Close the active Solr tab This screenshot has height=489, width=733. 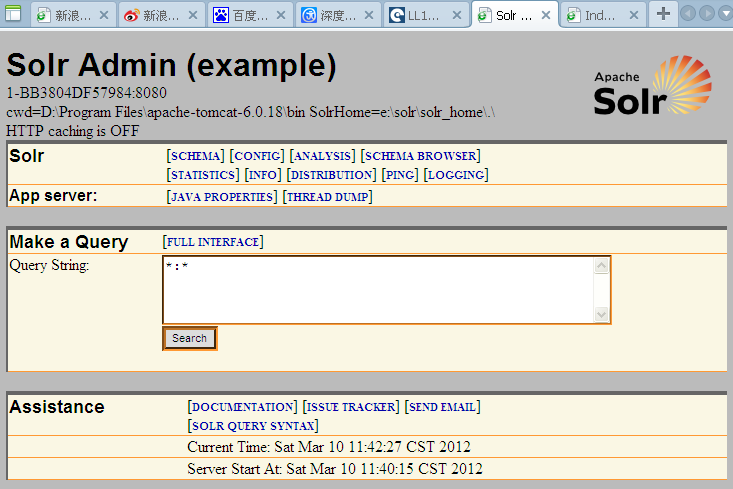[x=546, y=15]
